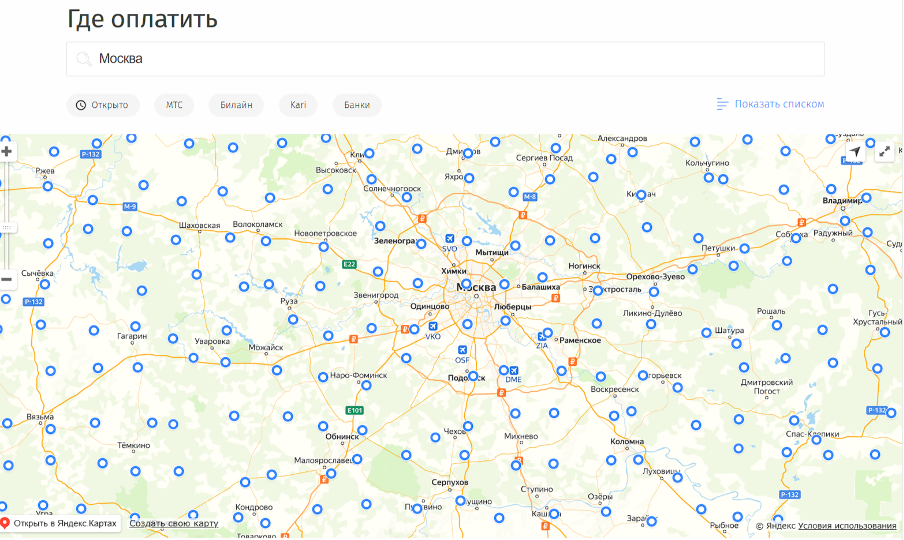Toggle the МТС filter chip
904x540 pixels.
pos(174,105)
